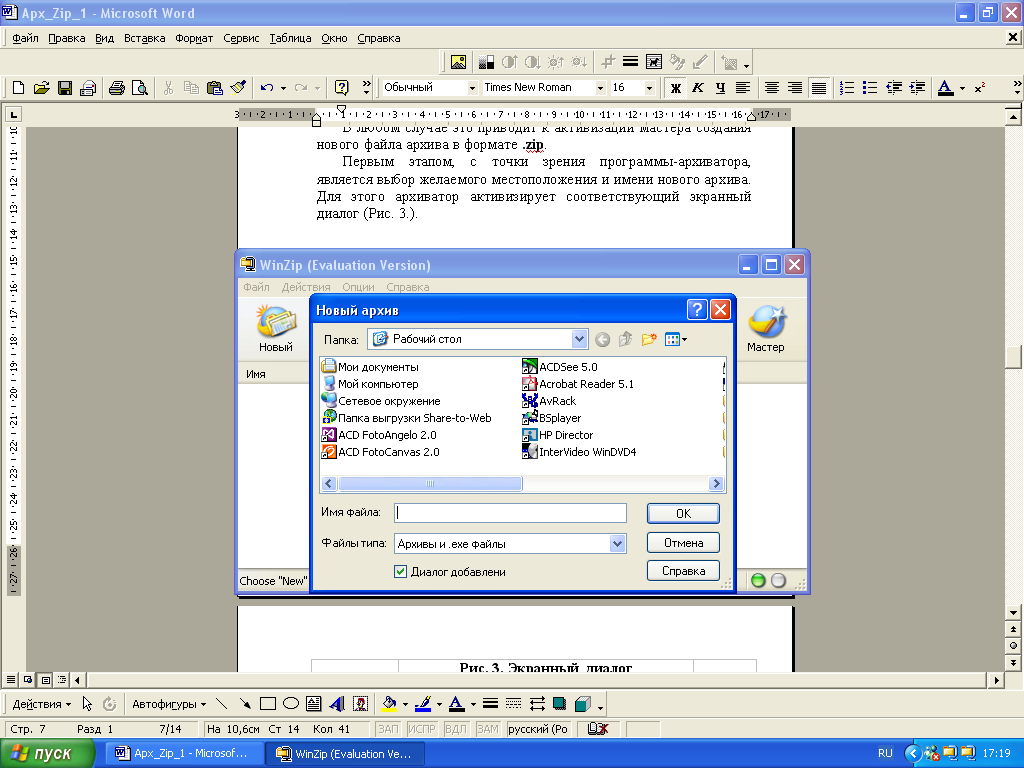The height and width of the screenshot is (768, 1024).
Task: Open the font size 16 dropdown
Action: (649, 88)
